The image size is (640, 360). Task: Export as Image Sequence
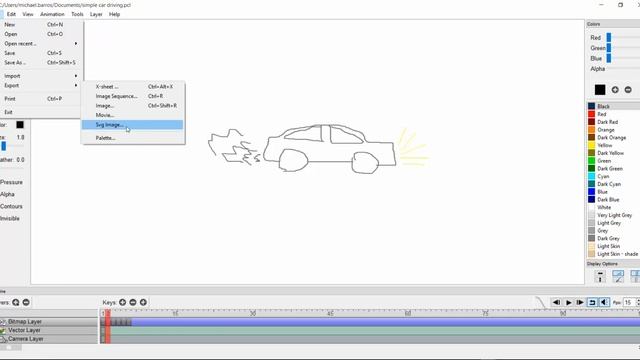[x=133, y=96]
